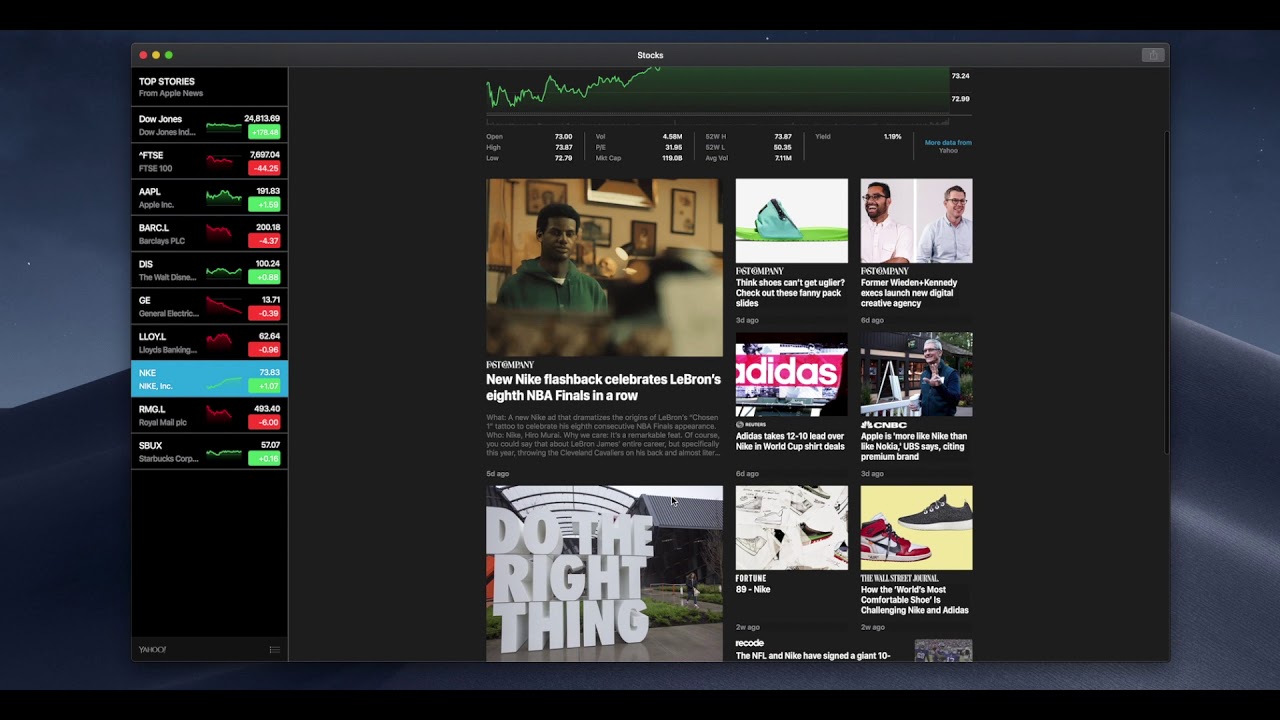Open Fortune 89 - Nike article
The height and width of the screenshot is (720, 1280).
coord(753,590)
